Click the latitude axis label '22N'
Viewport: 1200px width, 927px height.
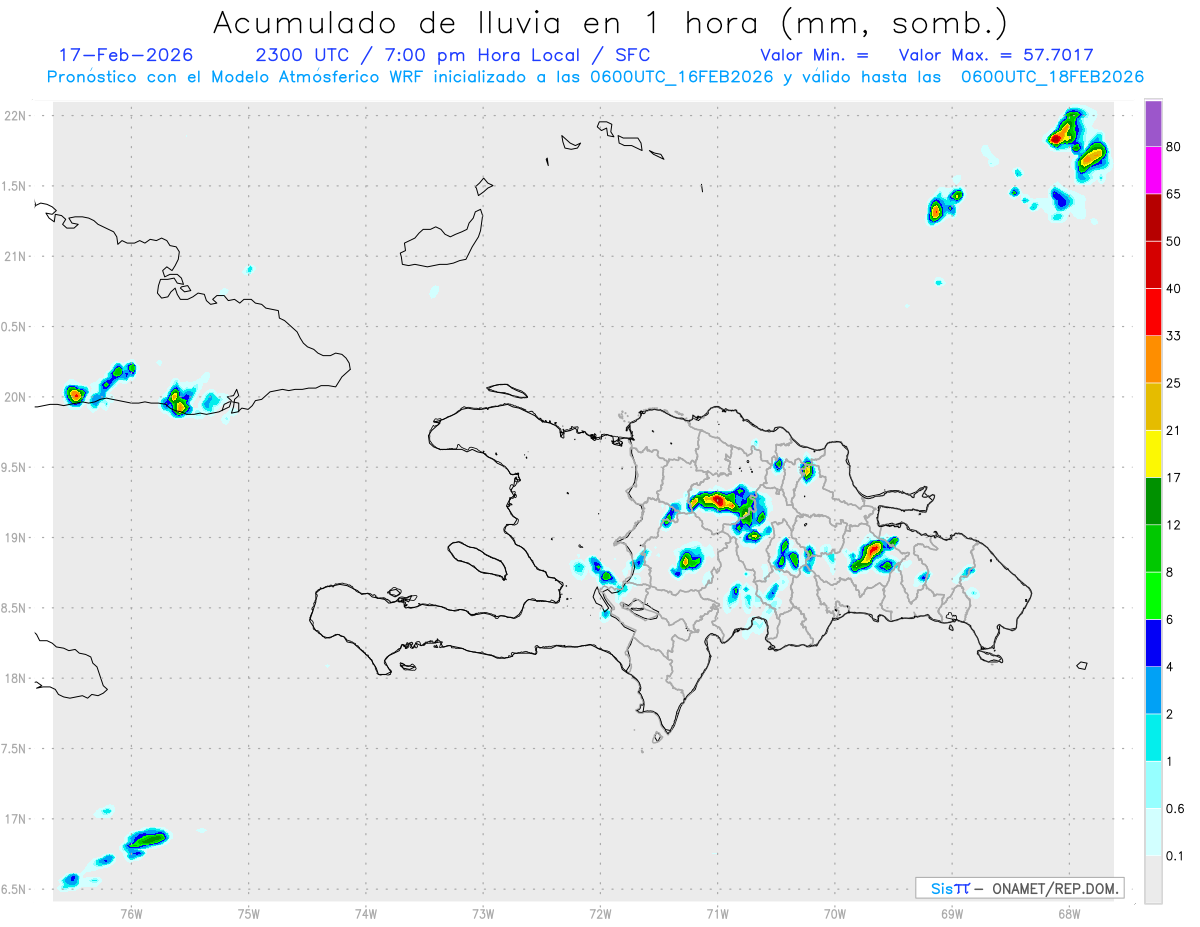pyautogui.click(x=15, y=116)
